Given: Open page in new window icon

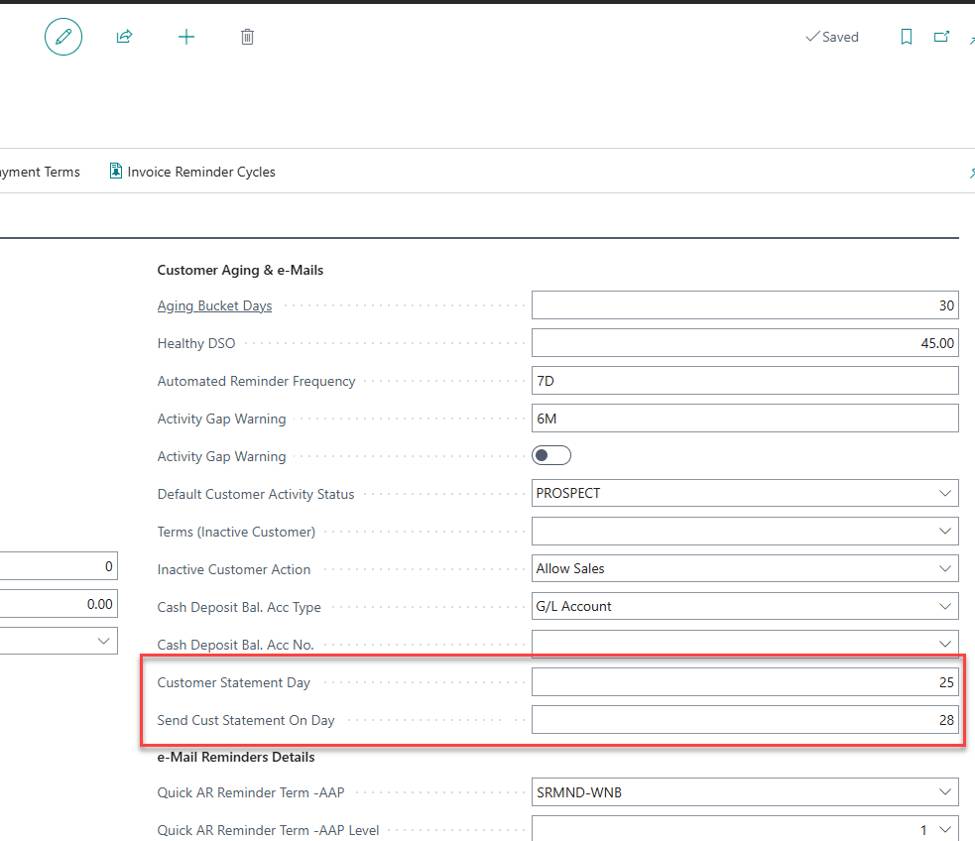Looking at the screenshot, I should pos(941,37).
